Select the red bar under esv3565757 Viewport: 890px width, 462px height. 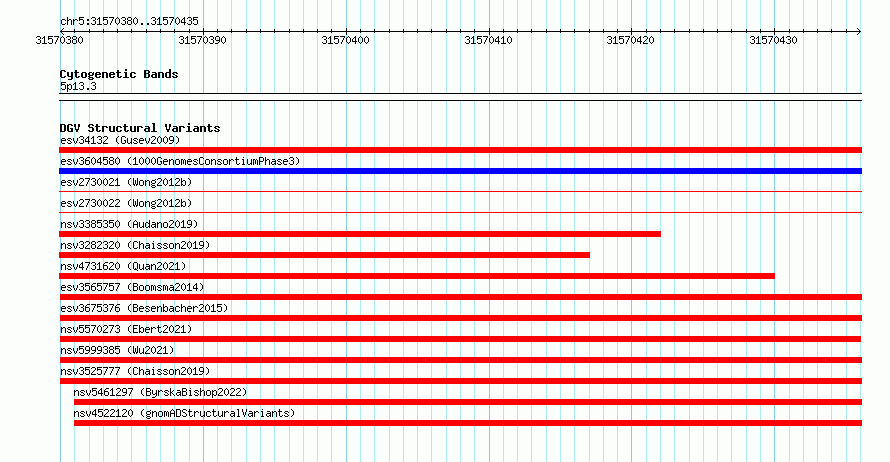(x=460, y=297)
